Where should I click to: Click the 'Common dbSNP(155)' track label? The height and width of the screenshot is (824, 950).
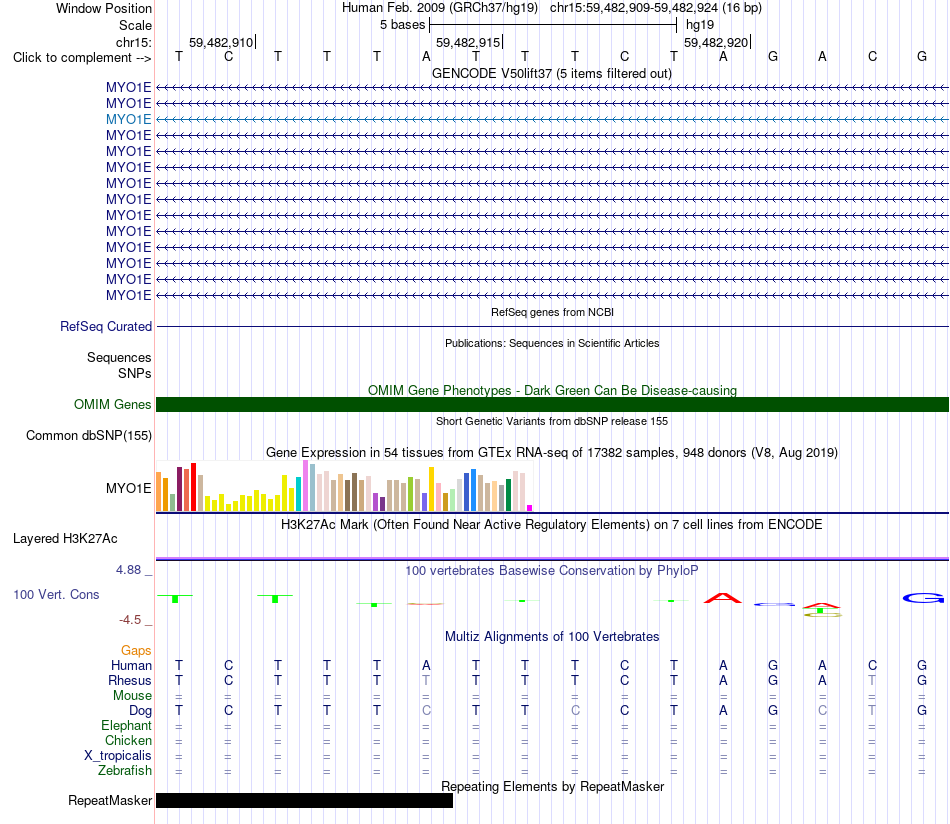(x=88, y=436)
